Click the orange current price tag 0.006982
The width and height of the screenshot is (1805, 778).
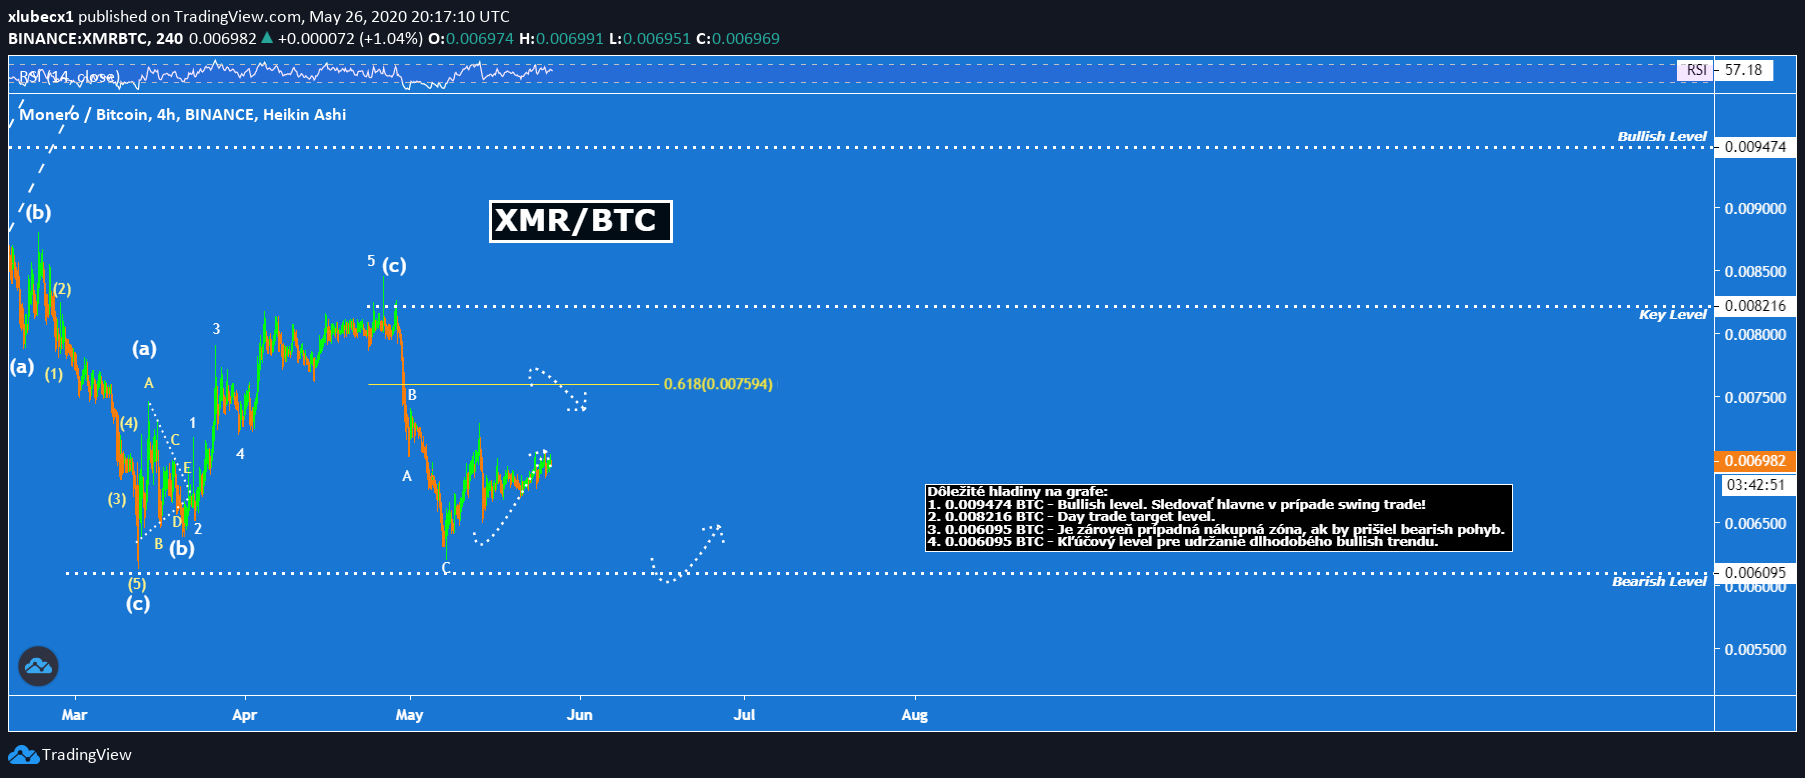1754,461
